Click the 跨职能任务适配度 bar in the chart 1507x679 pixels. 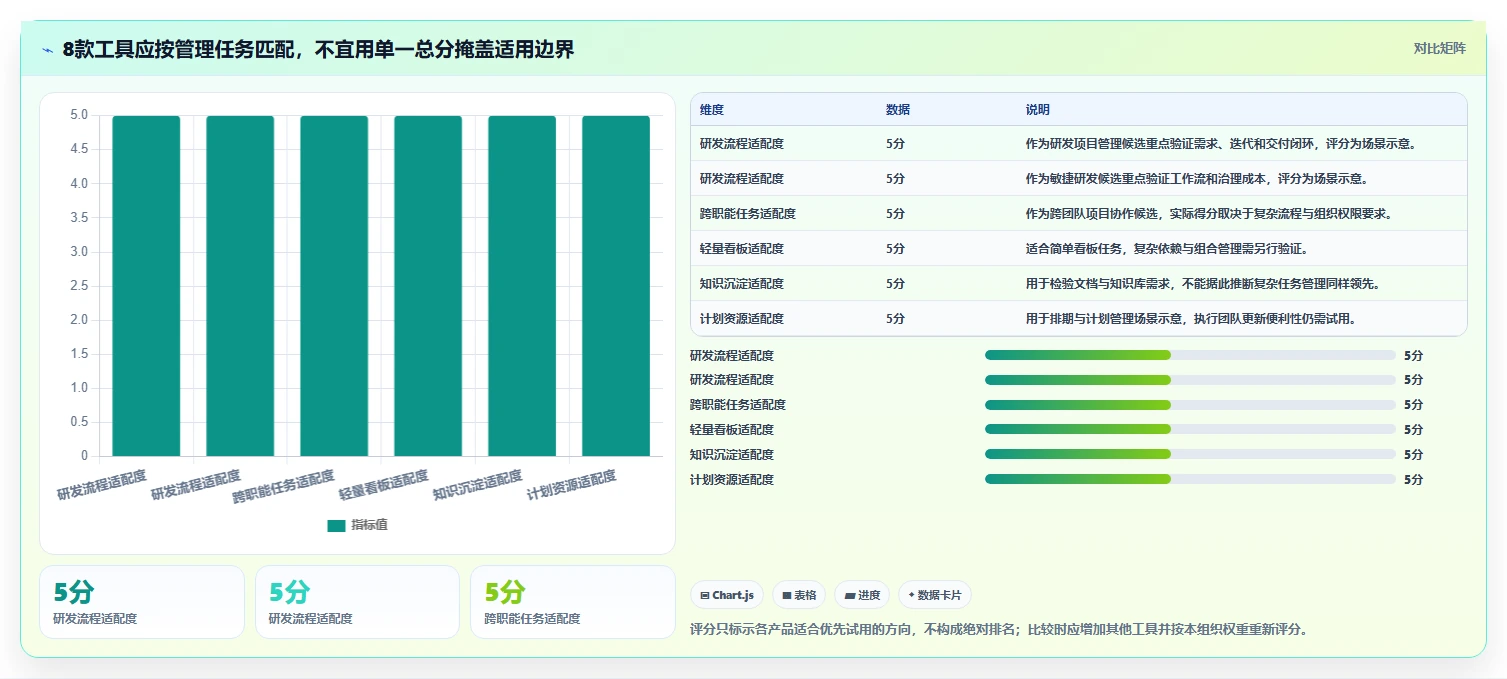coord(334,286)
